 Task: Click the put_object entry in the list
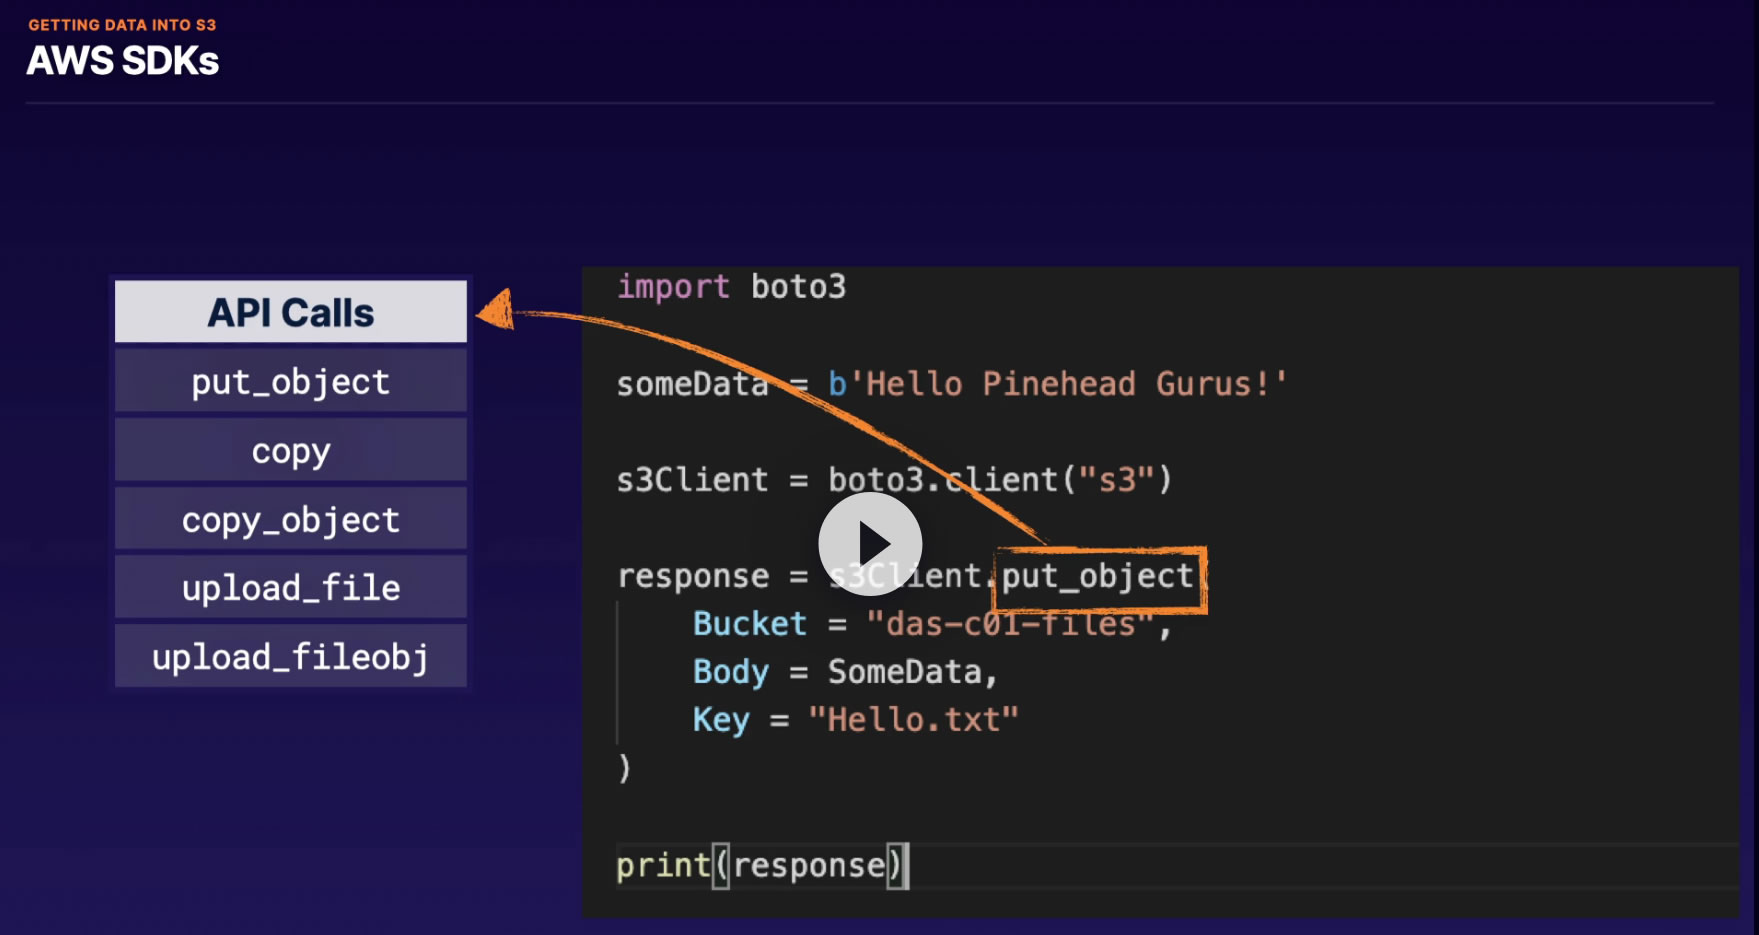pyautogui.click(x=290, y=381)
